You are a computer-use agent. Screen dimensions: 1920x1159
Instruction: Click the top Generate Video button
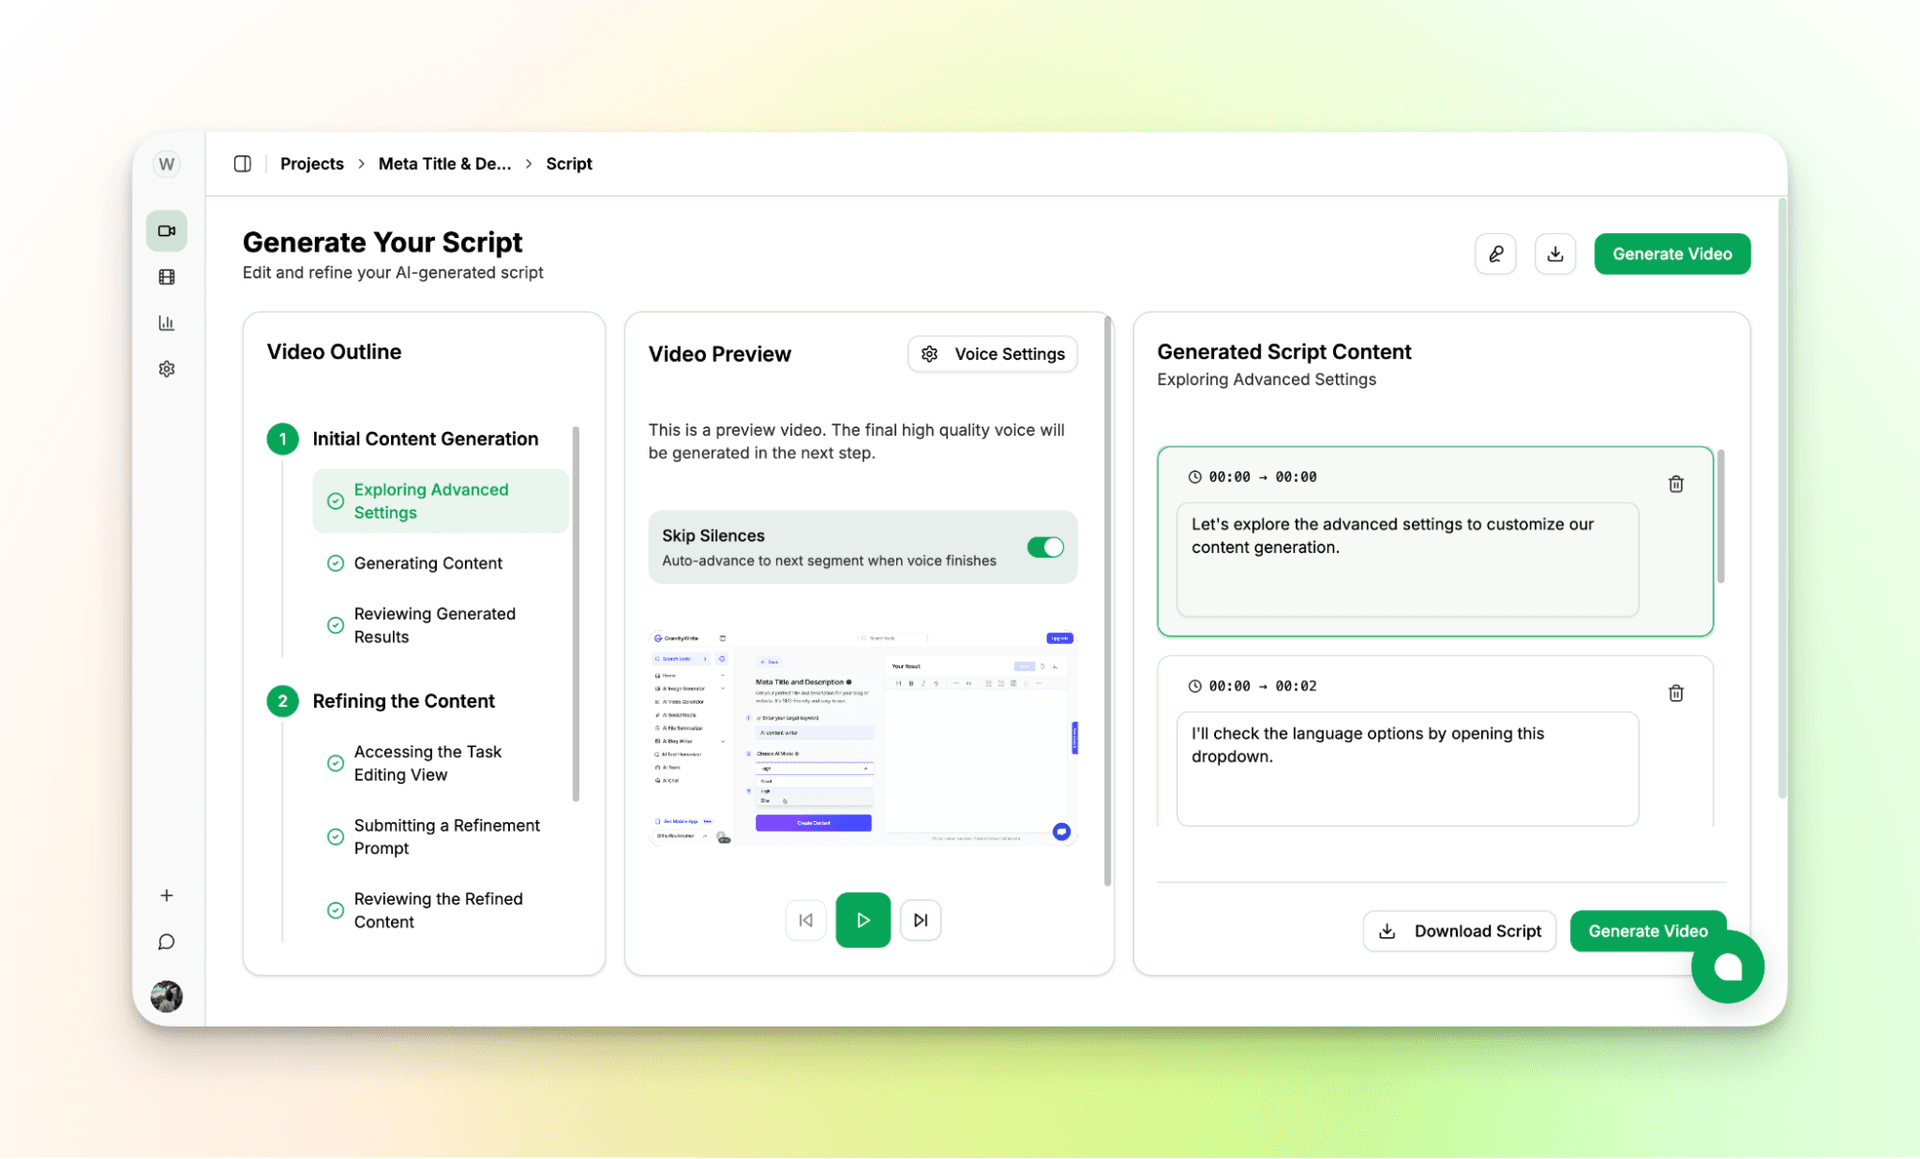1671,254
